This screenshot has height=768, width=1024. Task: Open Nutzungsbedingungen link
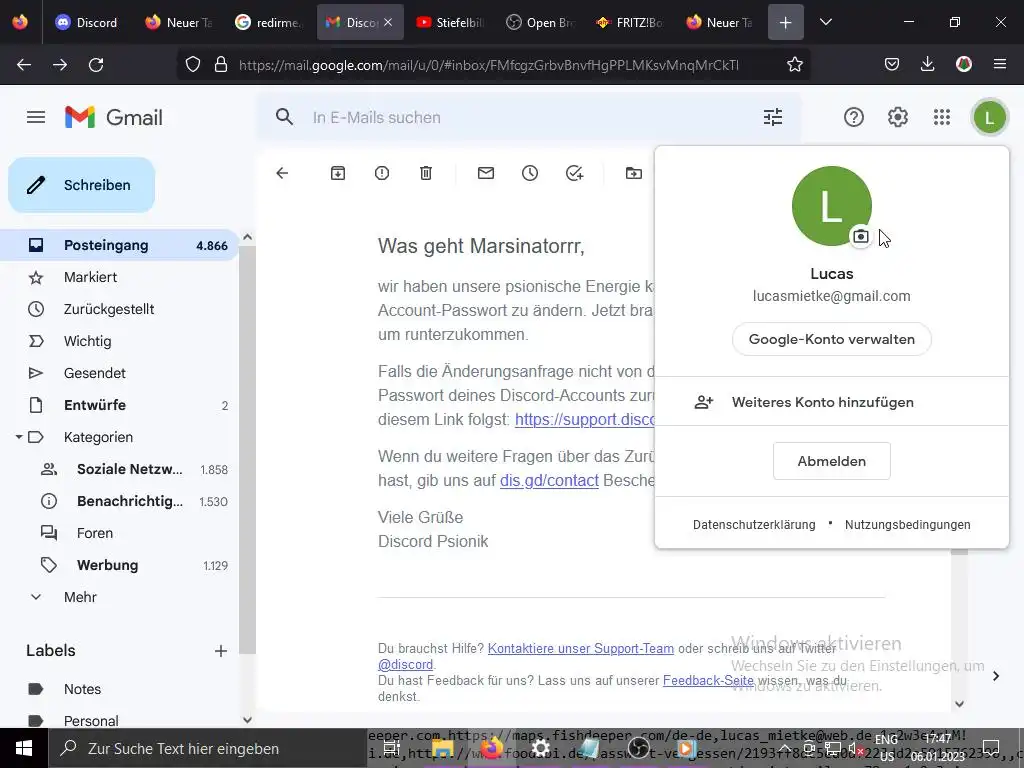[907, 524]
